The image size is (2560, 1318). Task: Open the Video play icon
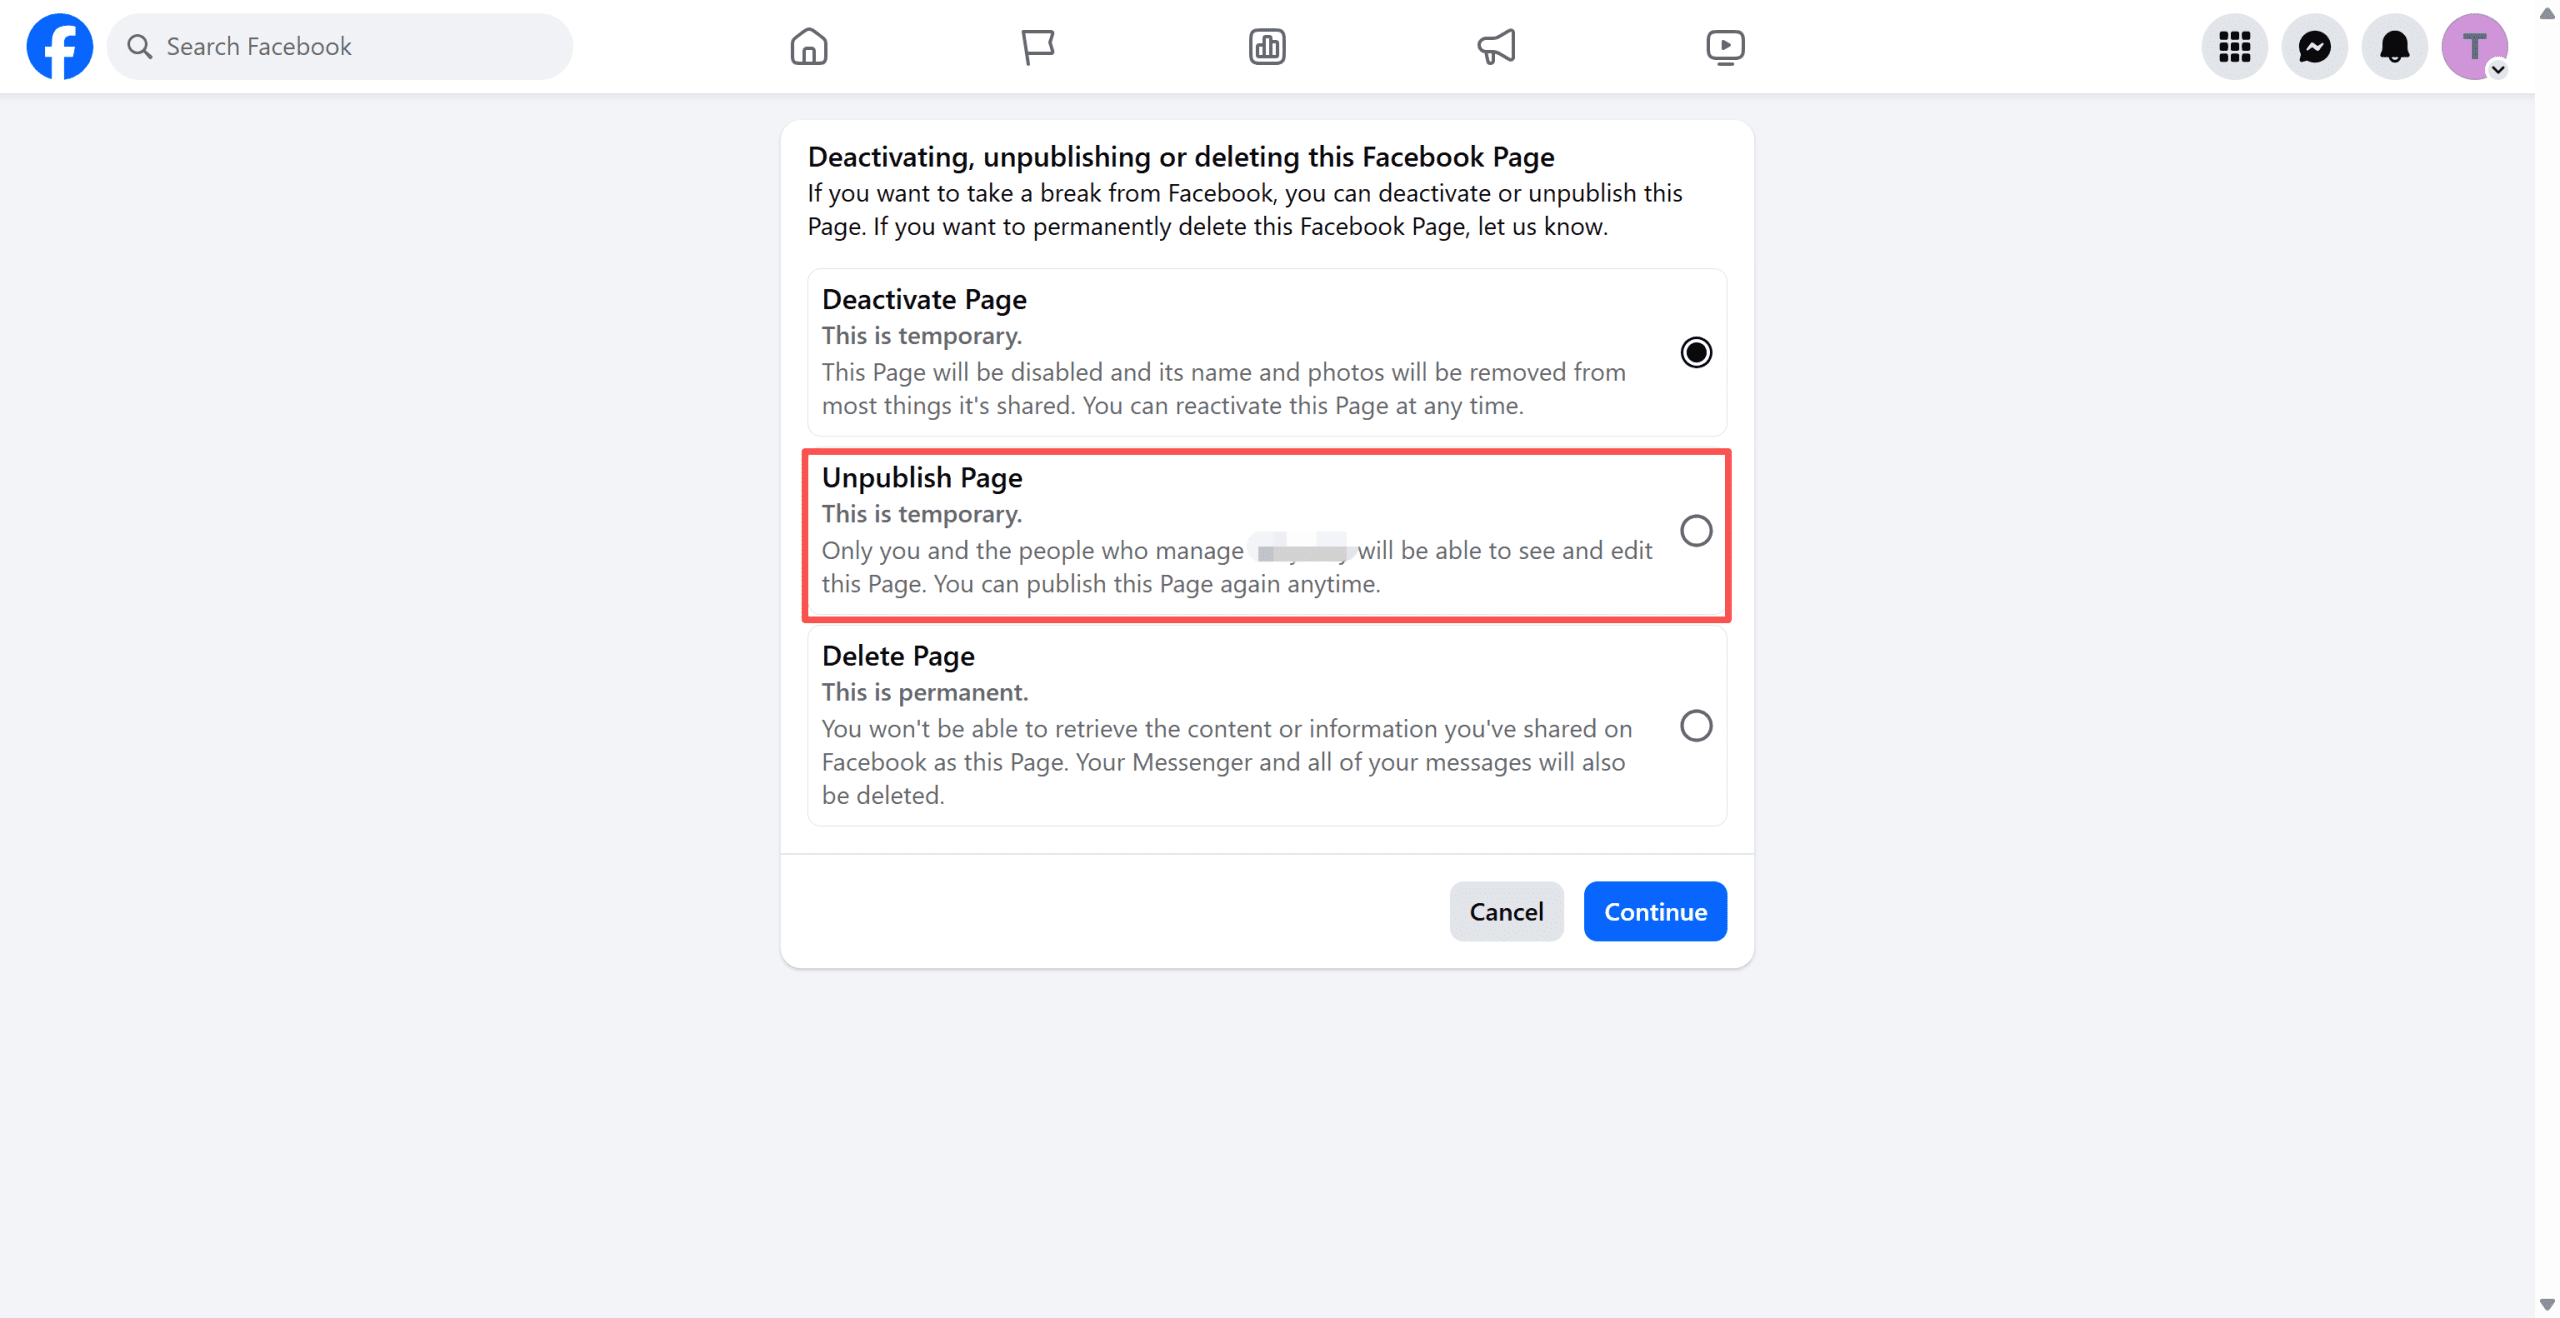point(1725,46)
